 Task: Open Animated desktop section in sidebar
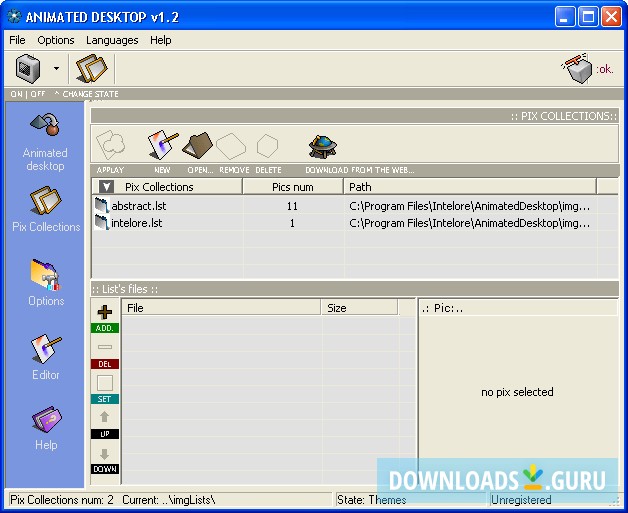(x=45, y=143)
